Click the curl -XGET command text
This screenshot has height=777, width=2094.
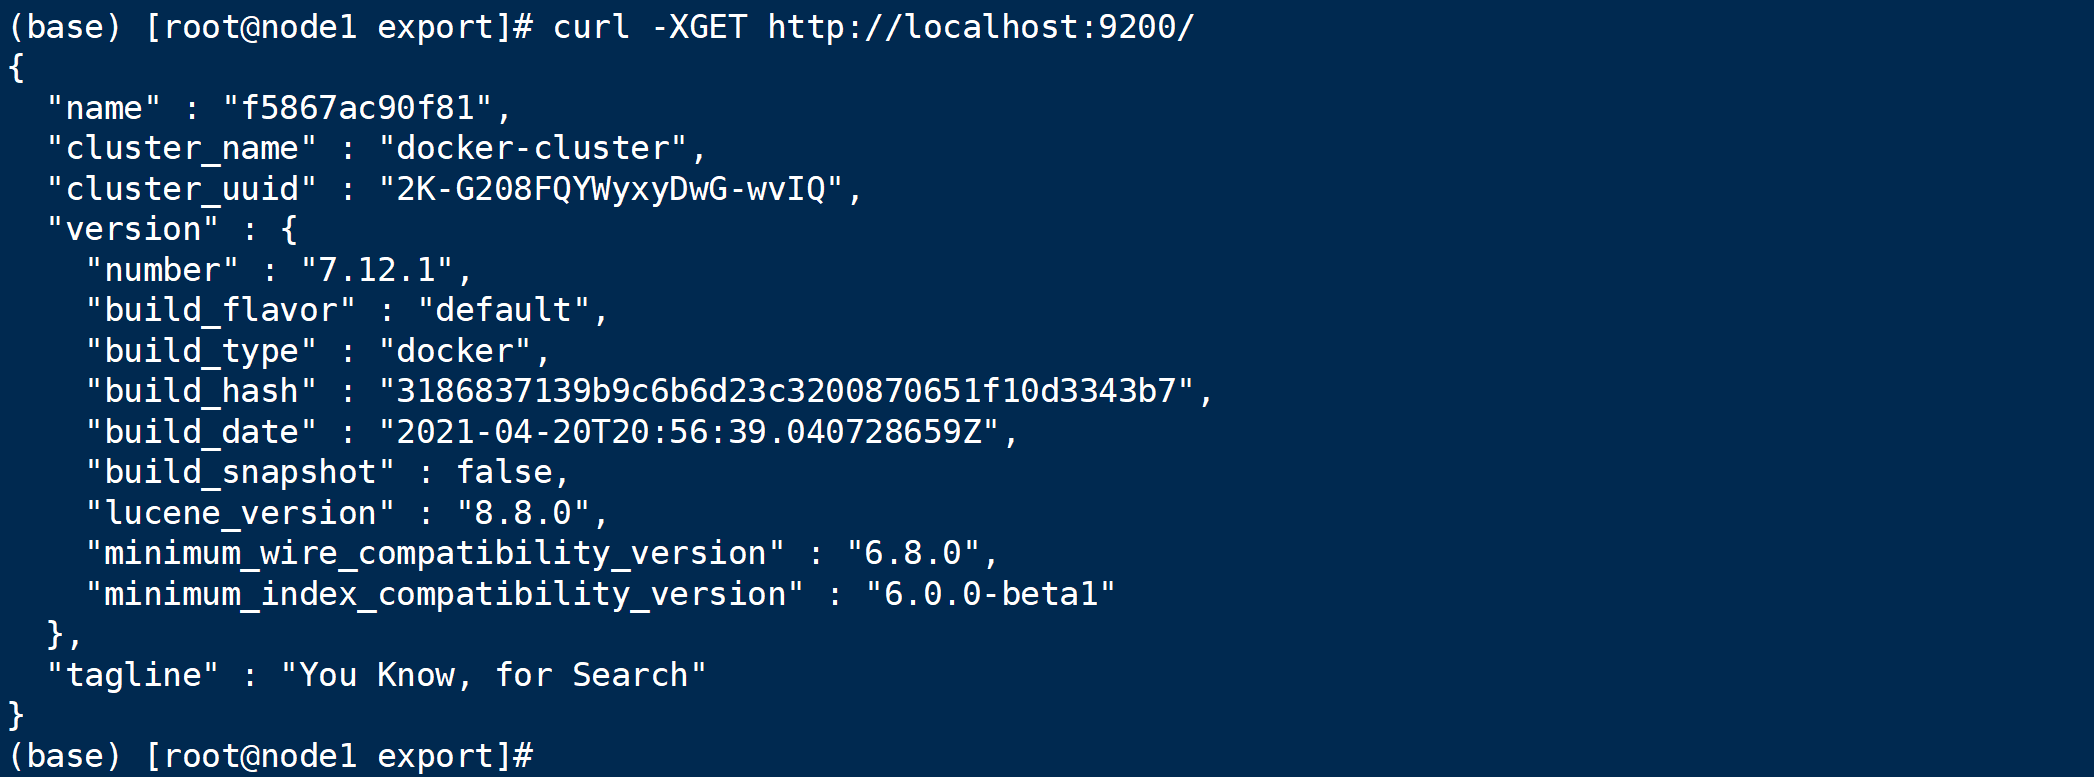[x=650, y=27]
